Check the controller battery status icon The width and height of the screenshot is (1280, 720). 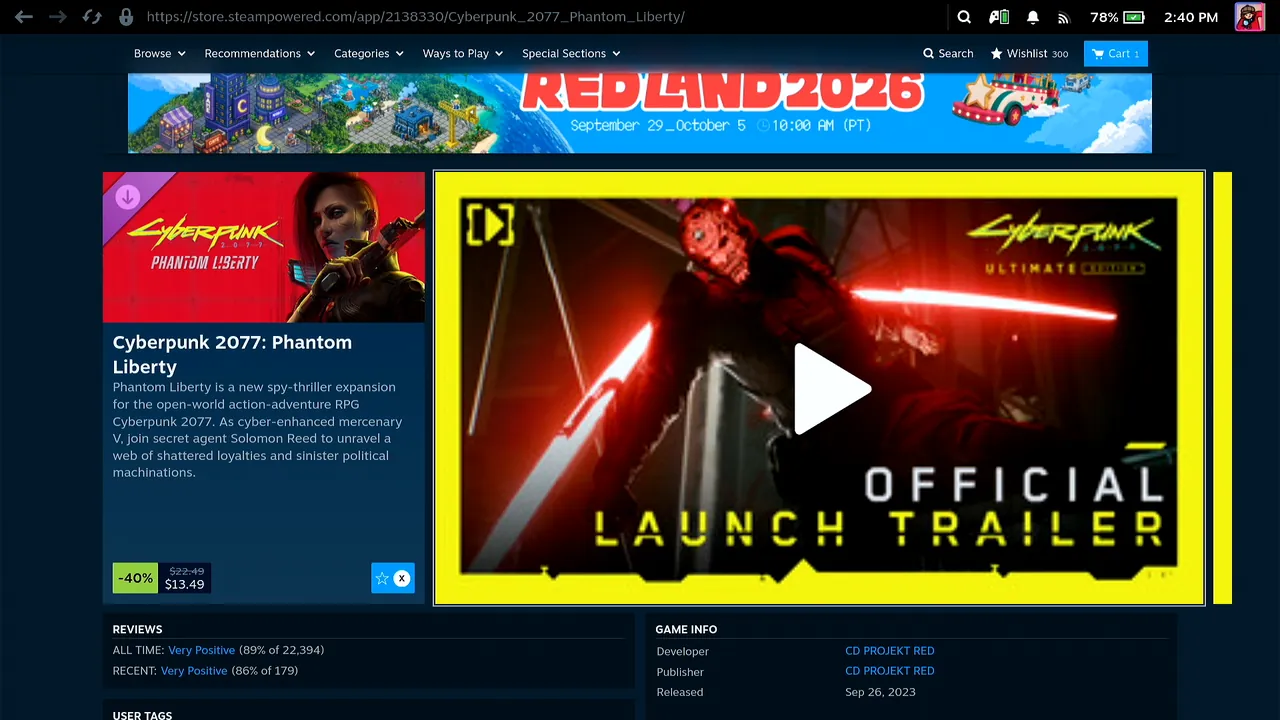[x=998, y=17]
